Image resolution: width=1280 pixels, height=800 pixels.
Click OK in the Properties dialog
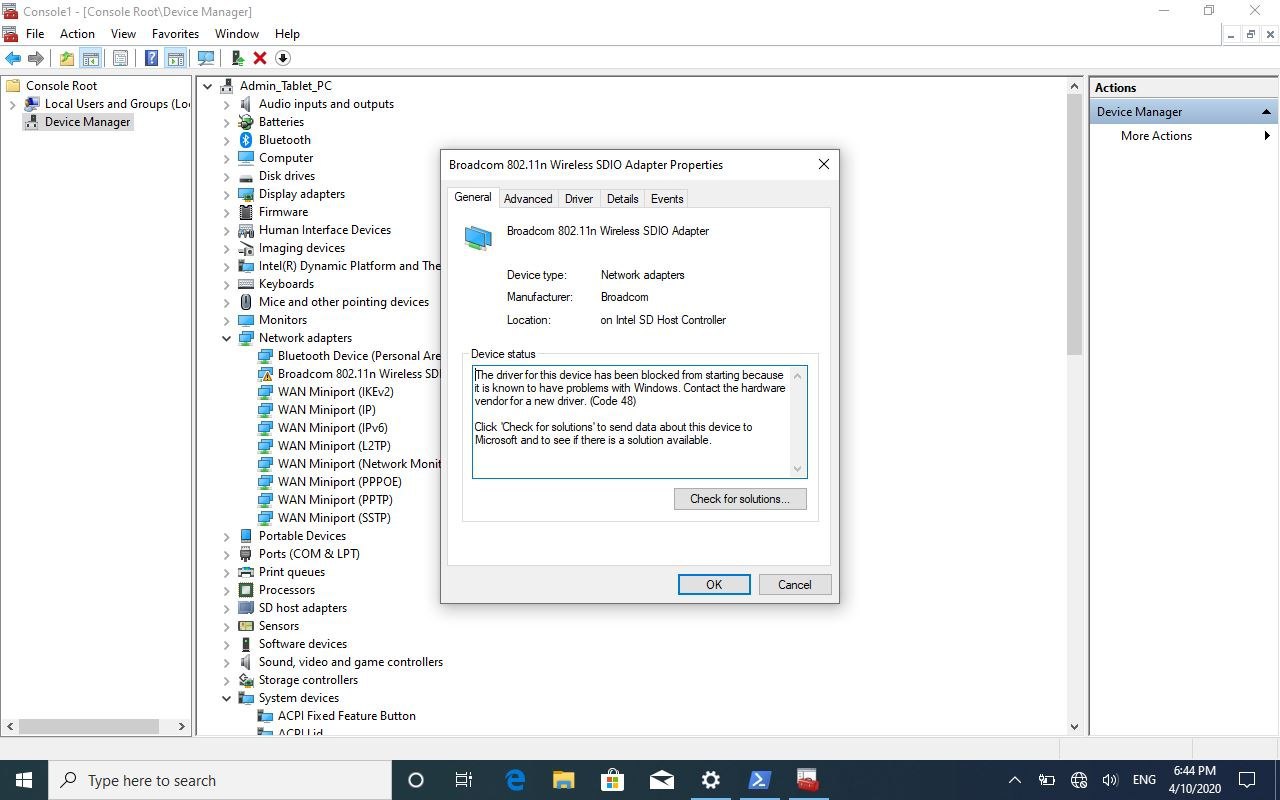point(714,585)
